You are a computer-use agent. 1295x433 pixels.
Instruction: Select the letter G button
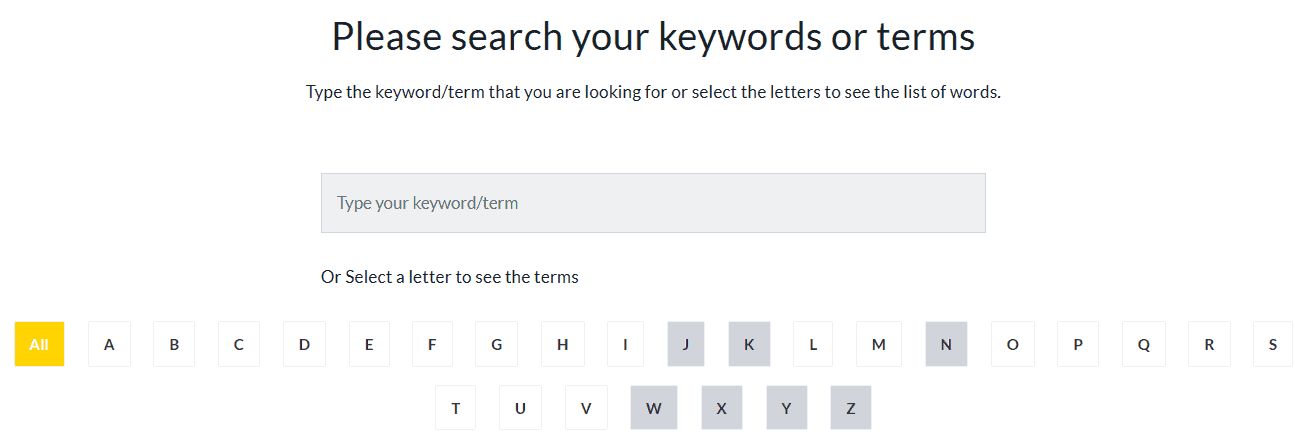click(496, 344)
